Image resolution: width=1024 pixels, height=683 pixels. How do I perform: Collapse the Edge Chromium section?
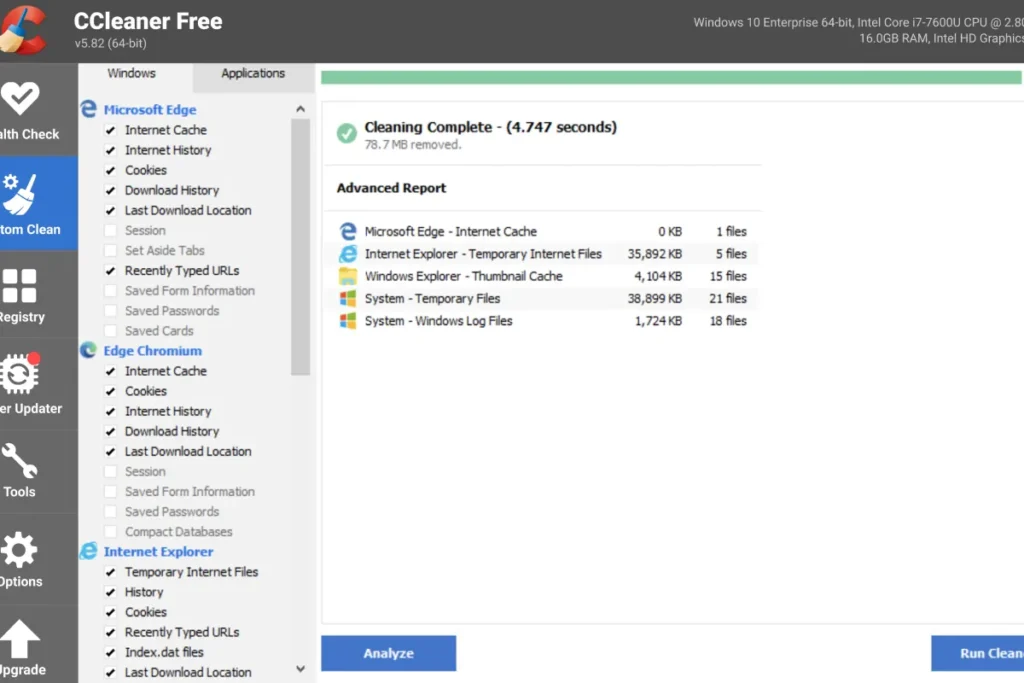tap(151, 350)
